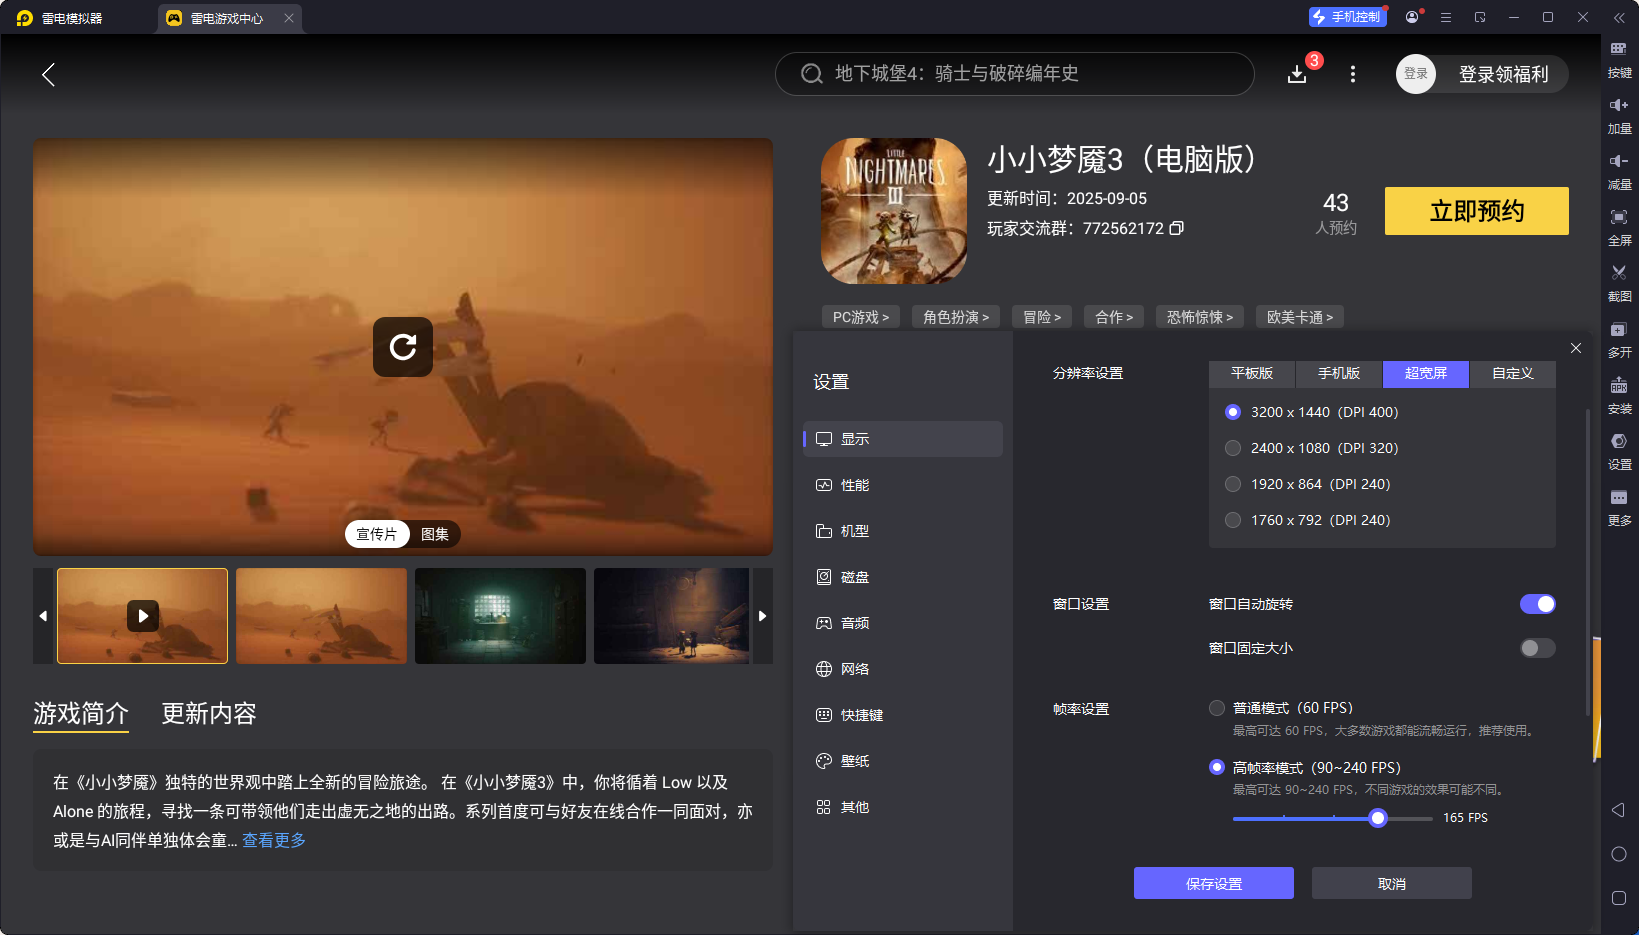Switch to the 手机版 resolution tab

click(x=1338, y=373)
